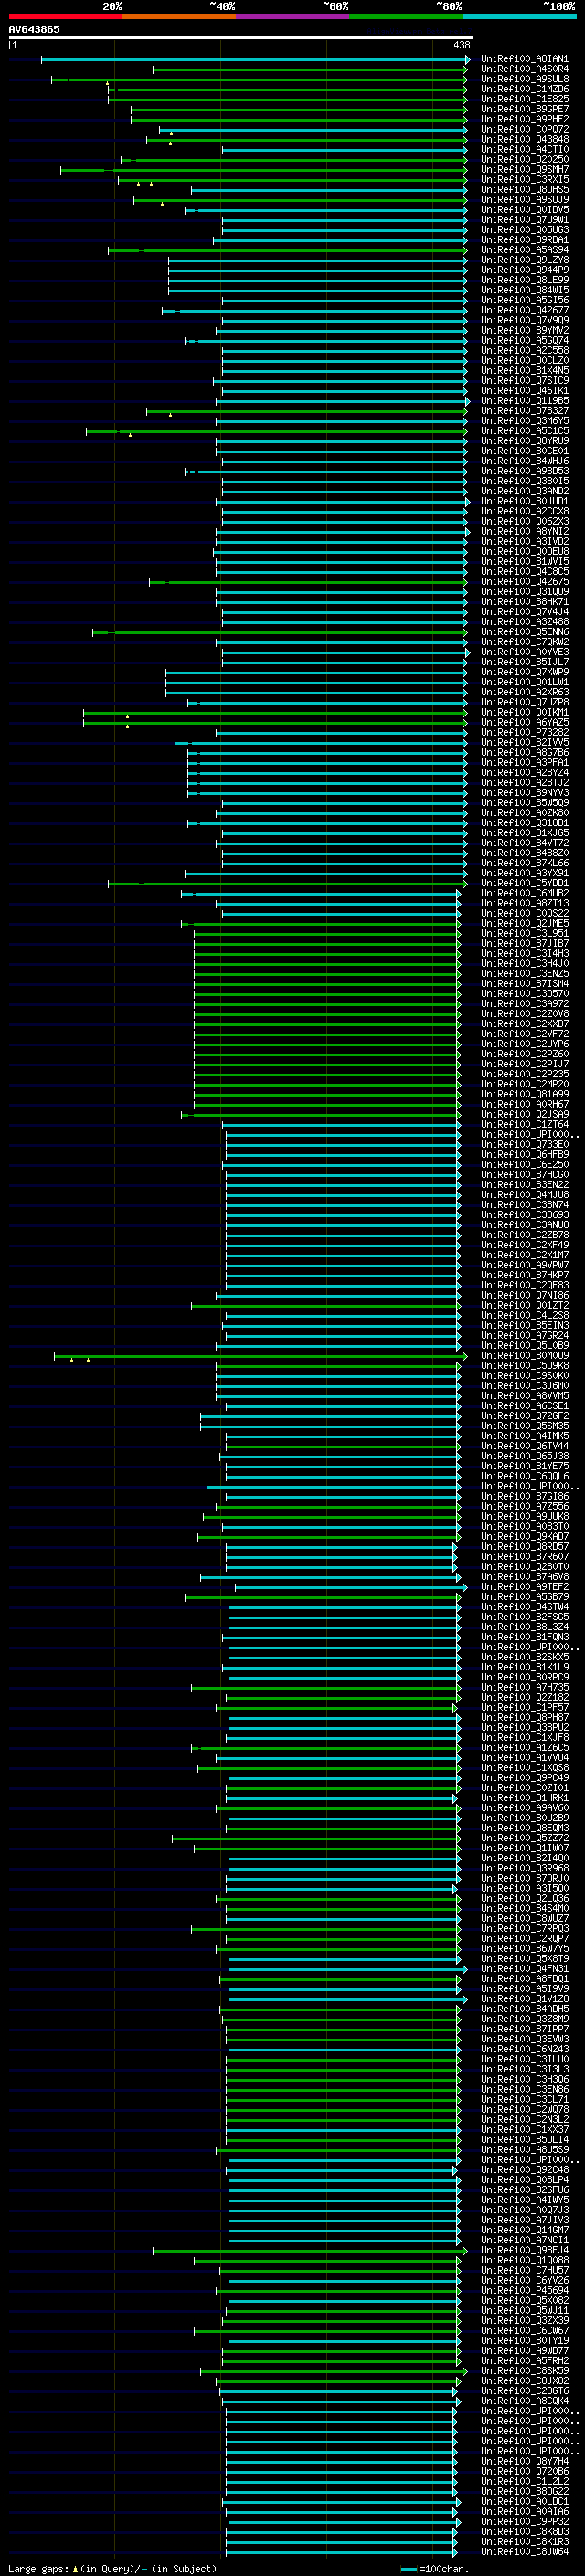The height and width of the screenshot is (2576, 585).
Task: Select label UniRef100_Q9LZY8
Action: coord(524,260)
